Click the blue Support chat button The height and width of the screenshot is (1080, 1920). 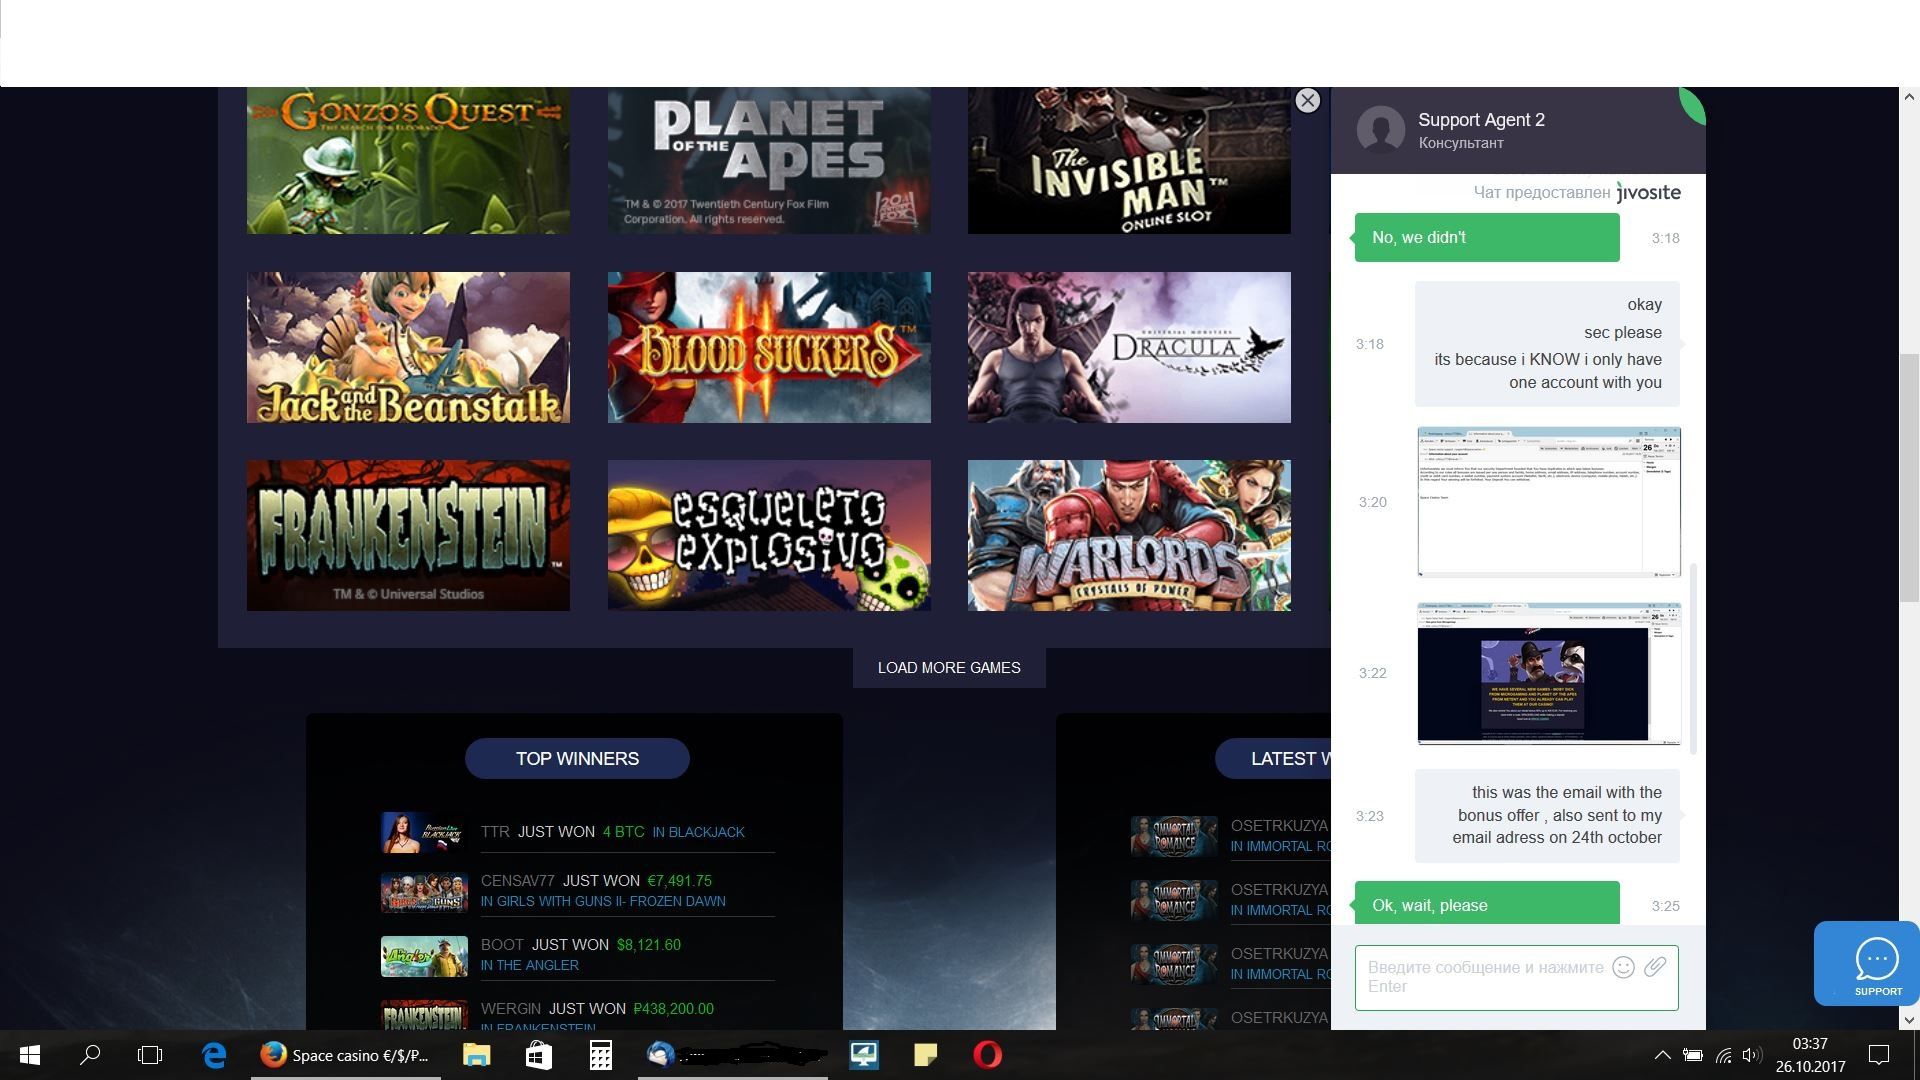[1867, 963]
